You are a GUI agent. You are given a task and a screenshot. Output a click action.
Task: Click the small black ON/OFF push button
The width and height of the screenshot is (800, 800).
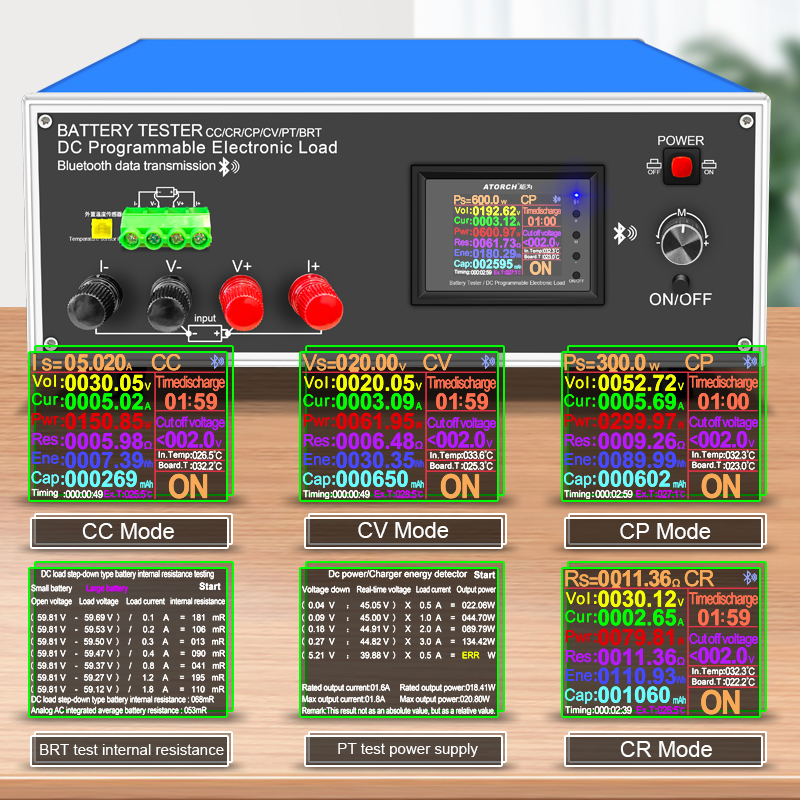(x=681, y=283)
